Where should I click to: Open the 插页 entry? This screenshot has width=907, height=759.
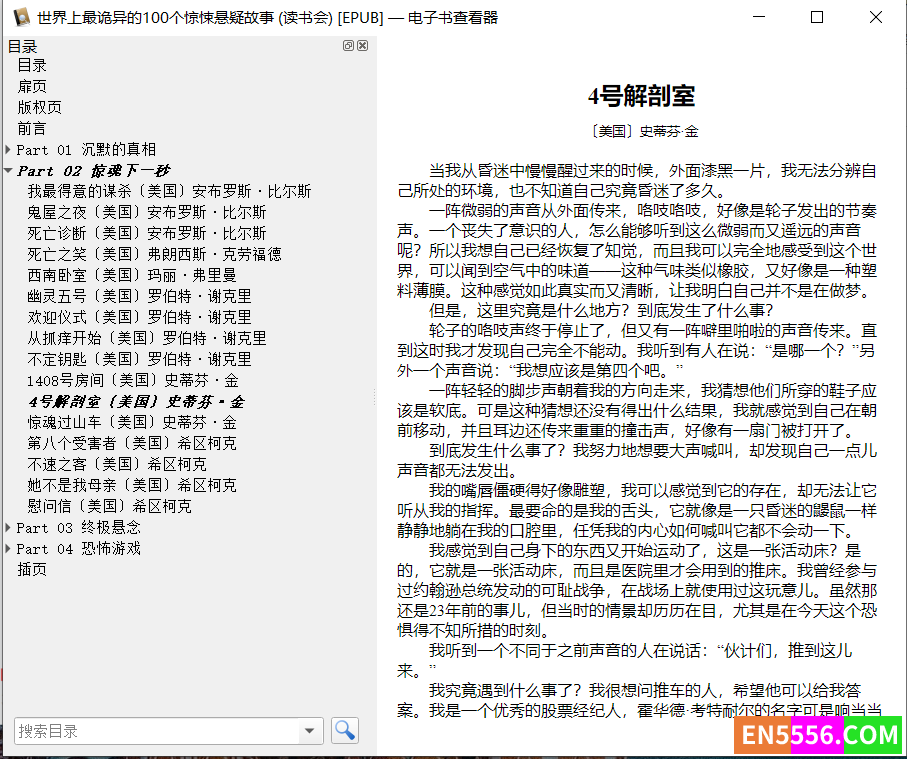point(32,569)
